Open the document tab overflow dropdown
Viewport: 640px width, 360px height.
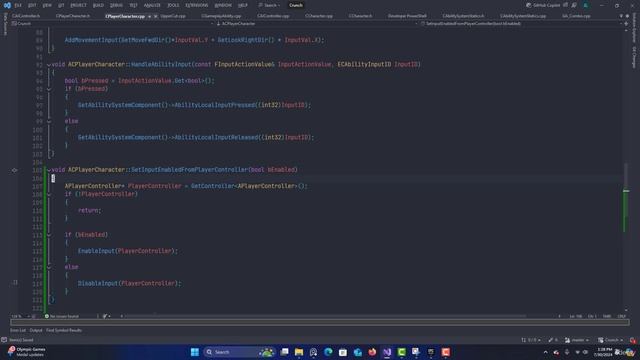click(621, 16)
